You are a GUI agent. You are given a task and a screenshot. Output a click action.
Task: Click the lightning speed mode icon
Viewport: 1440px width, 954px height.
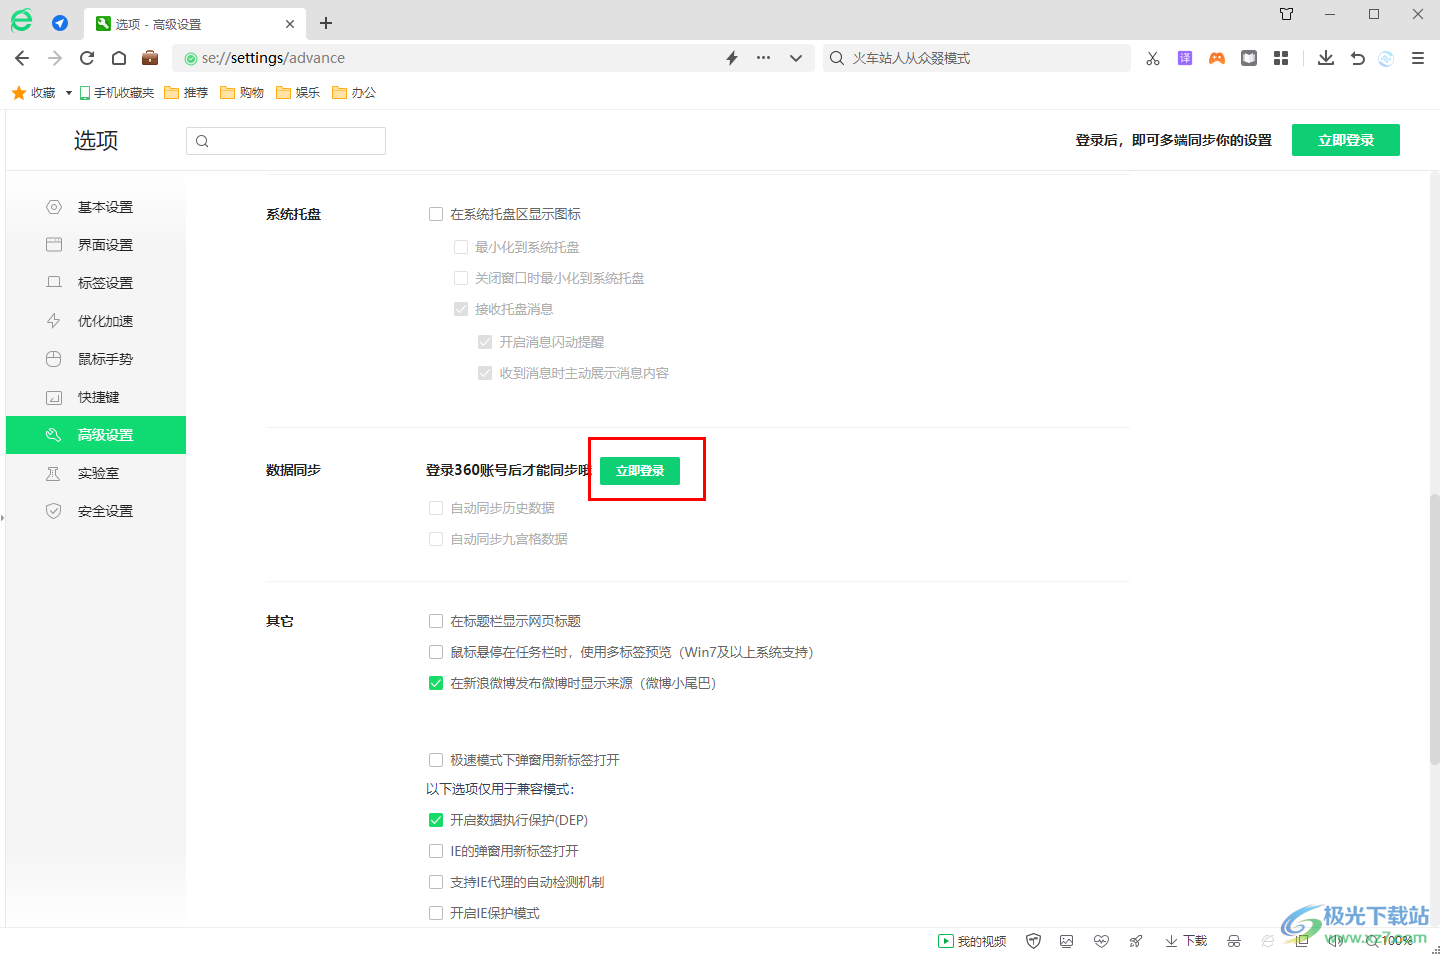(x=732, y=58)
